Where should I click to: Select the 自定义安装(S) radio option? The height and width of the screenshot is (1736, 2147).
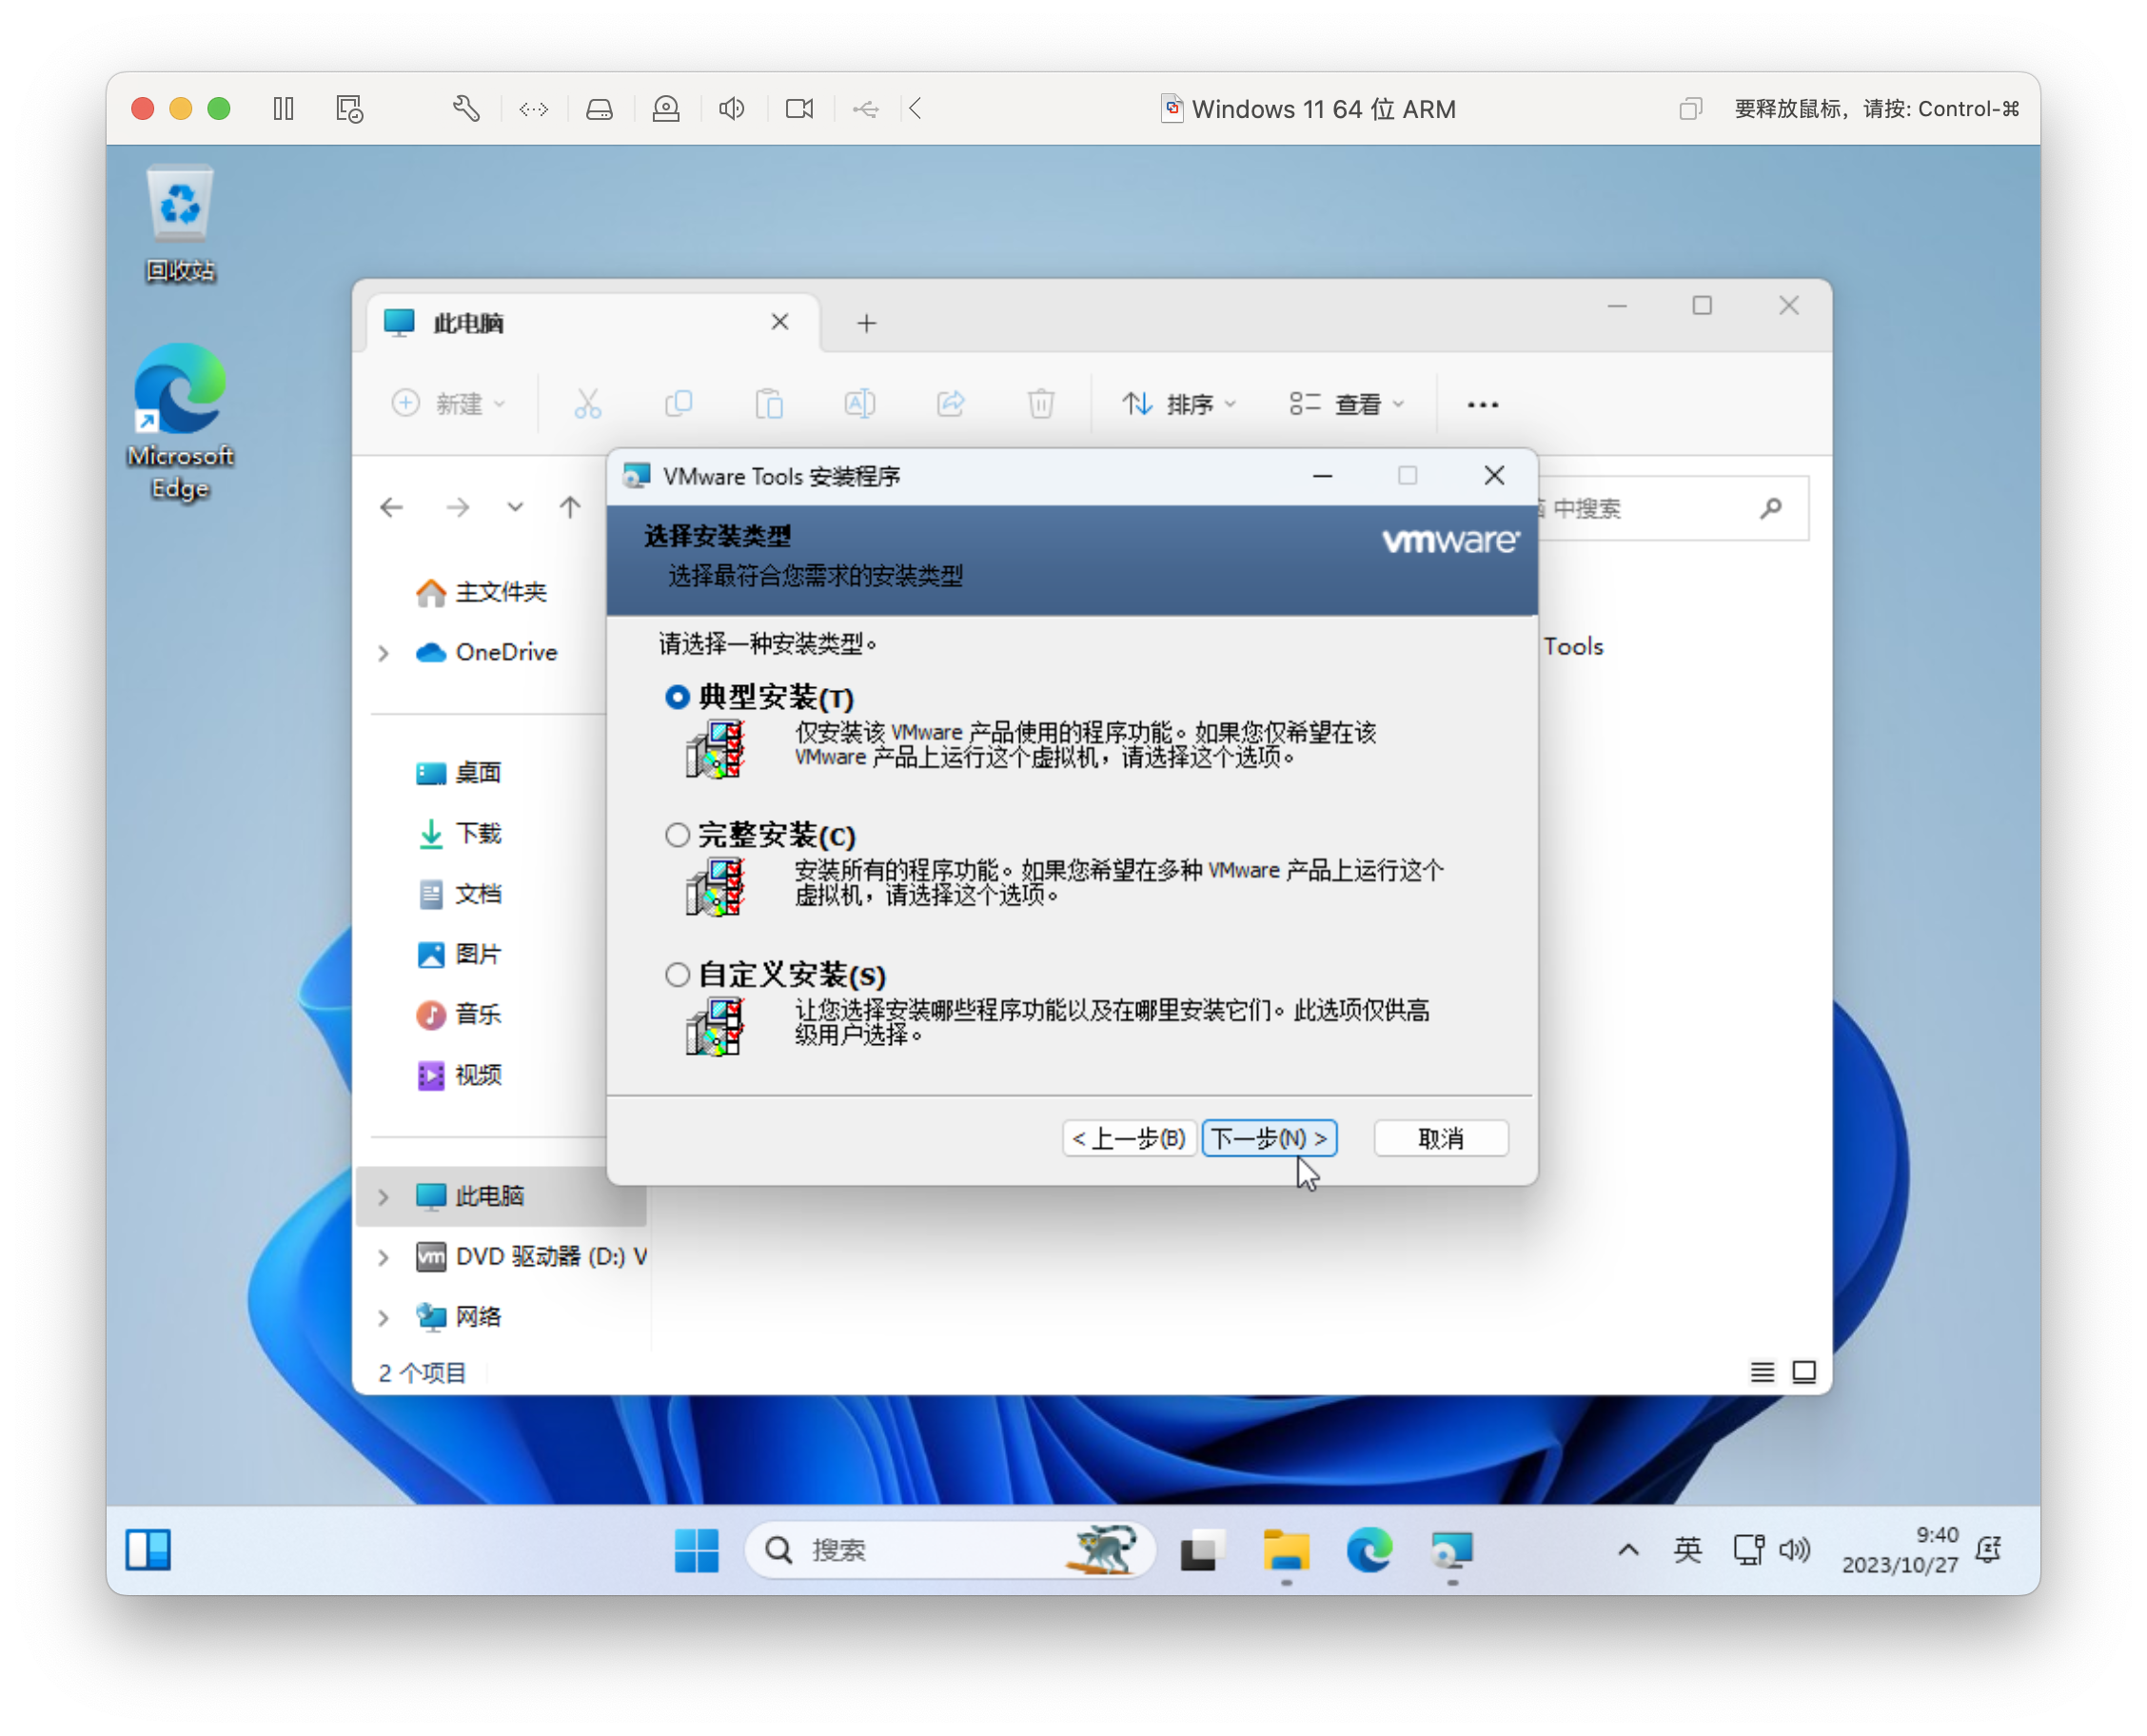677,974
